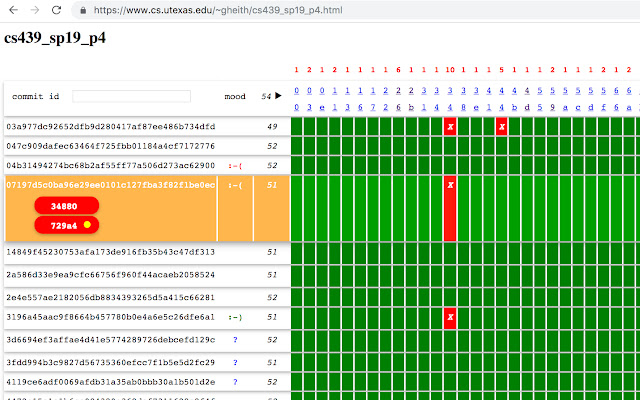The width and height of the screenshot is (640, 400).
Task: Click the blue question mark for commit 3d6694ef
Action: 235,341
